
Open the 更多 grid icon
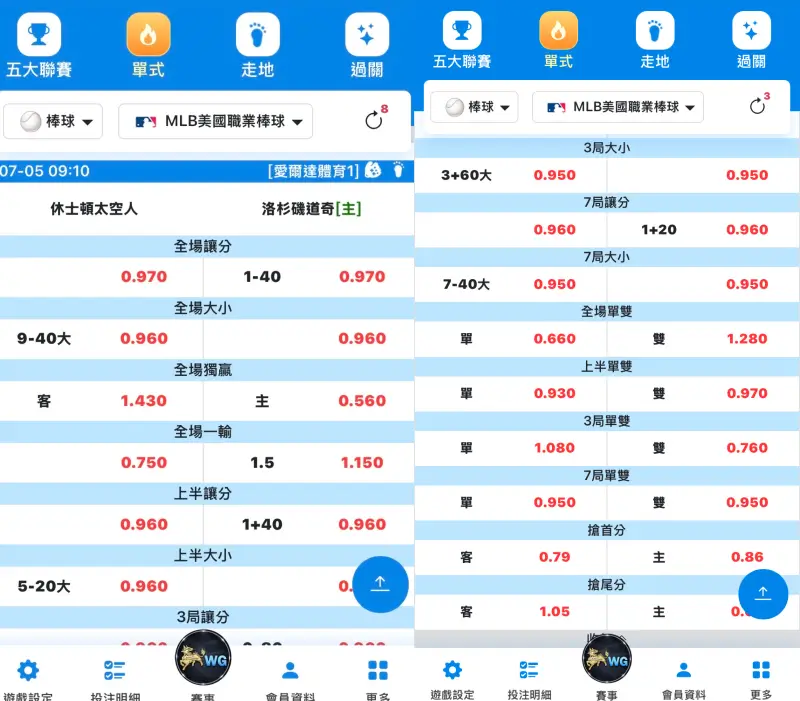pos(377,670)
